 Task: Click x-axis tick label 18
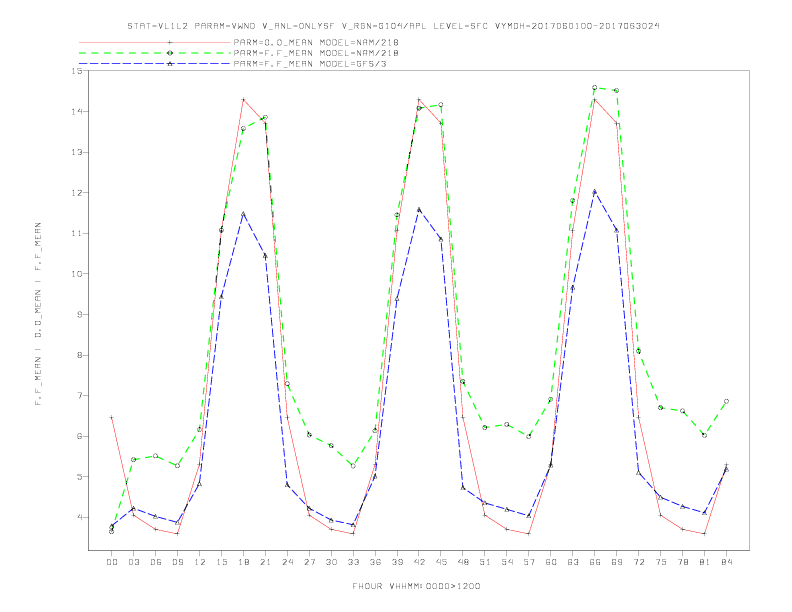pyautogui.click(x=243, y=562)
